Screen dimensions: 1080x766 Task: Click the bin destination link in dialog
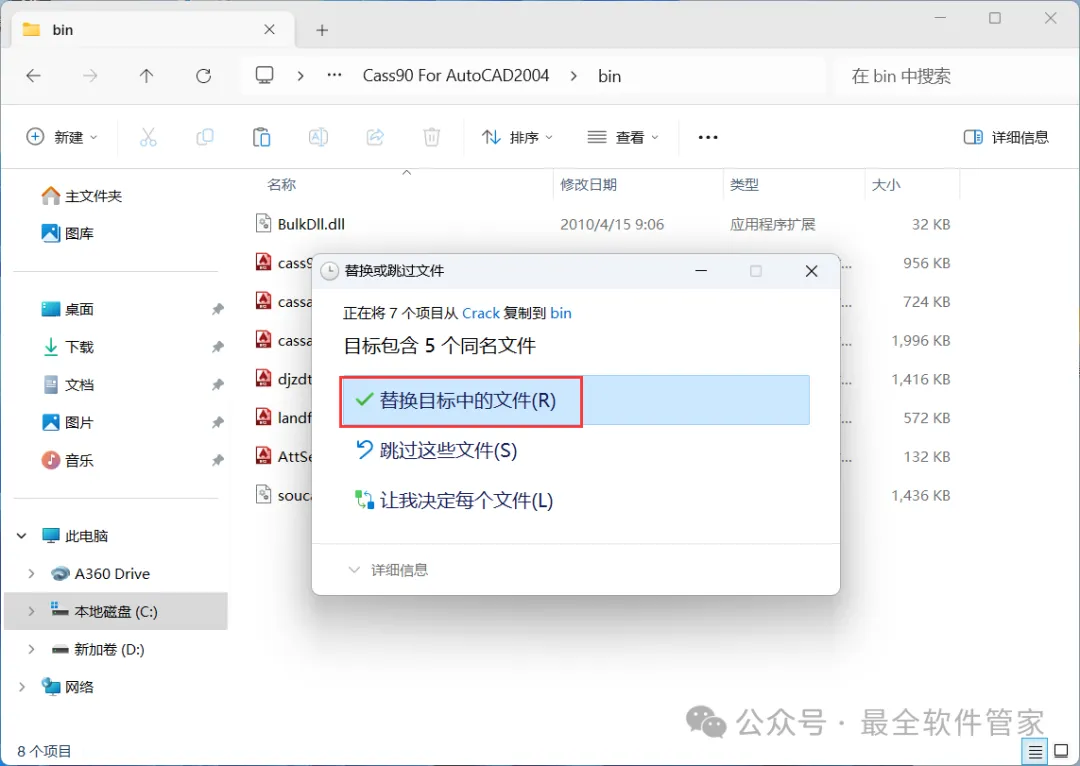pos(561,313)
